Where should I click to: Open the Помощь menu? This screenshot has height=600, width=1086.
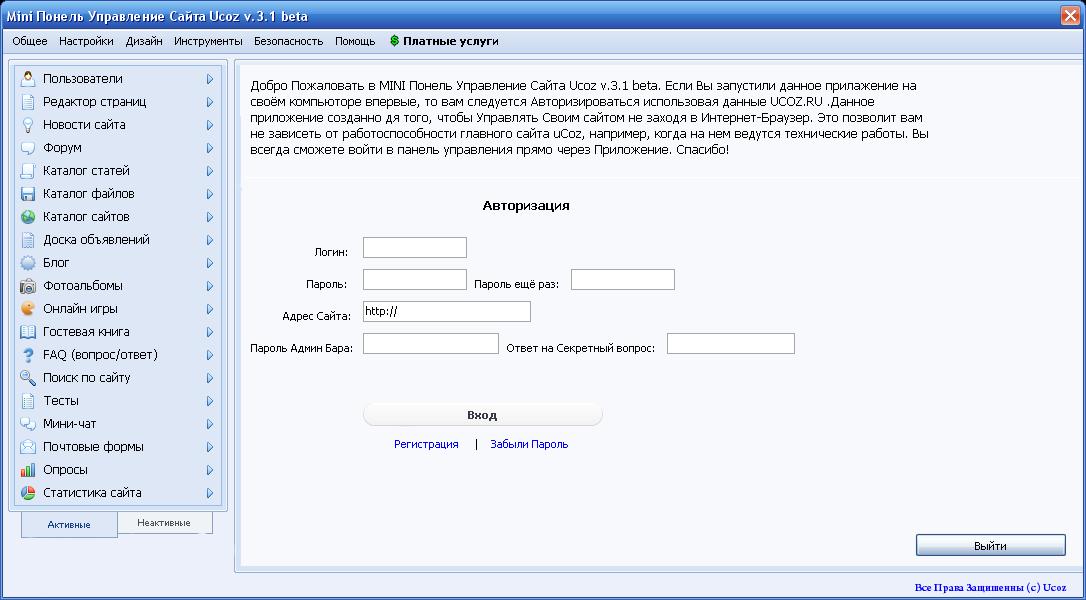[355, 41]
